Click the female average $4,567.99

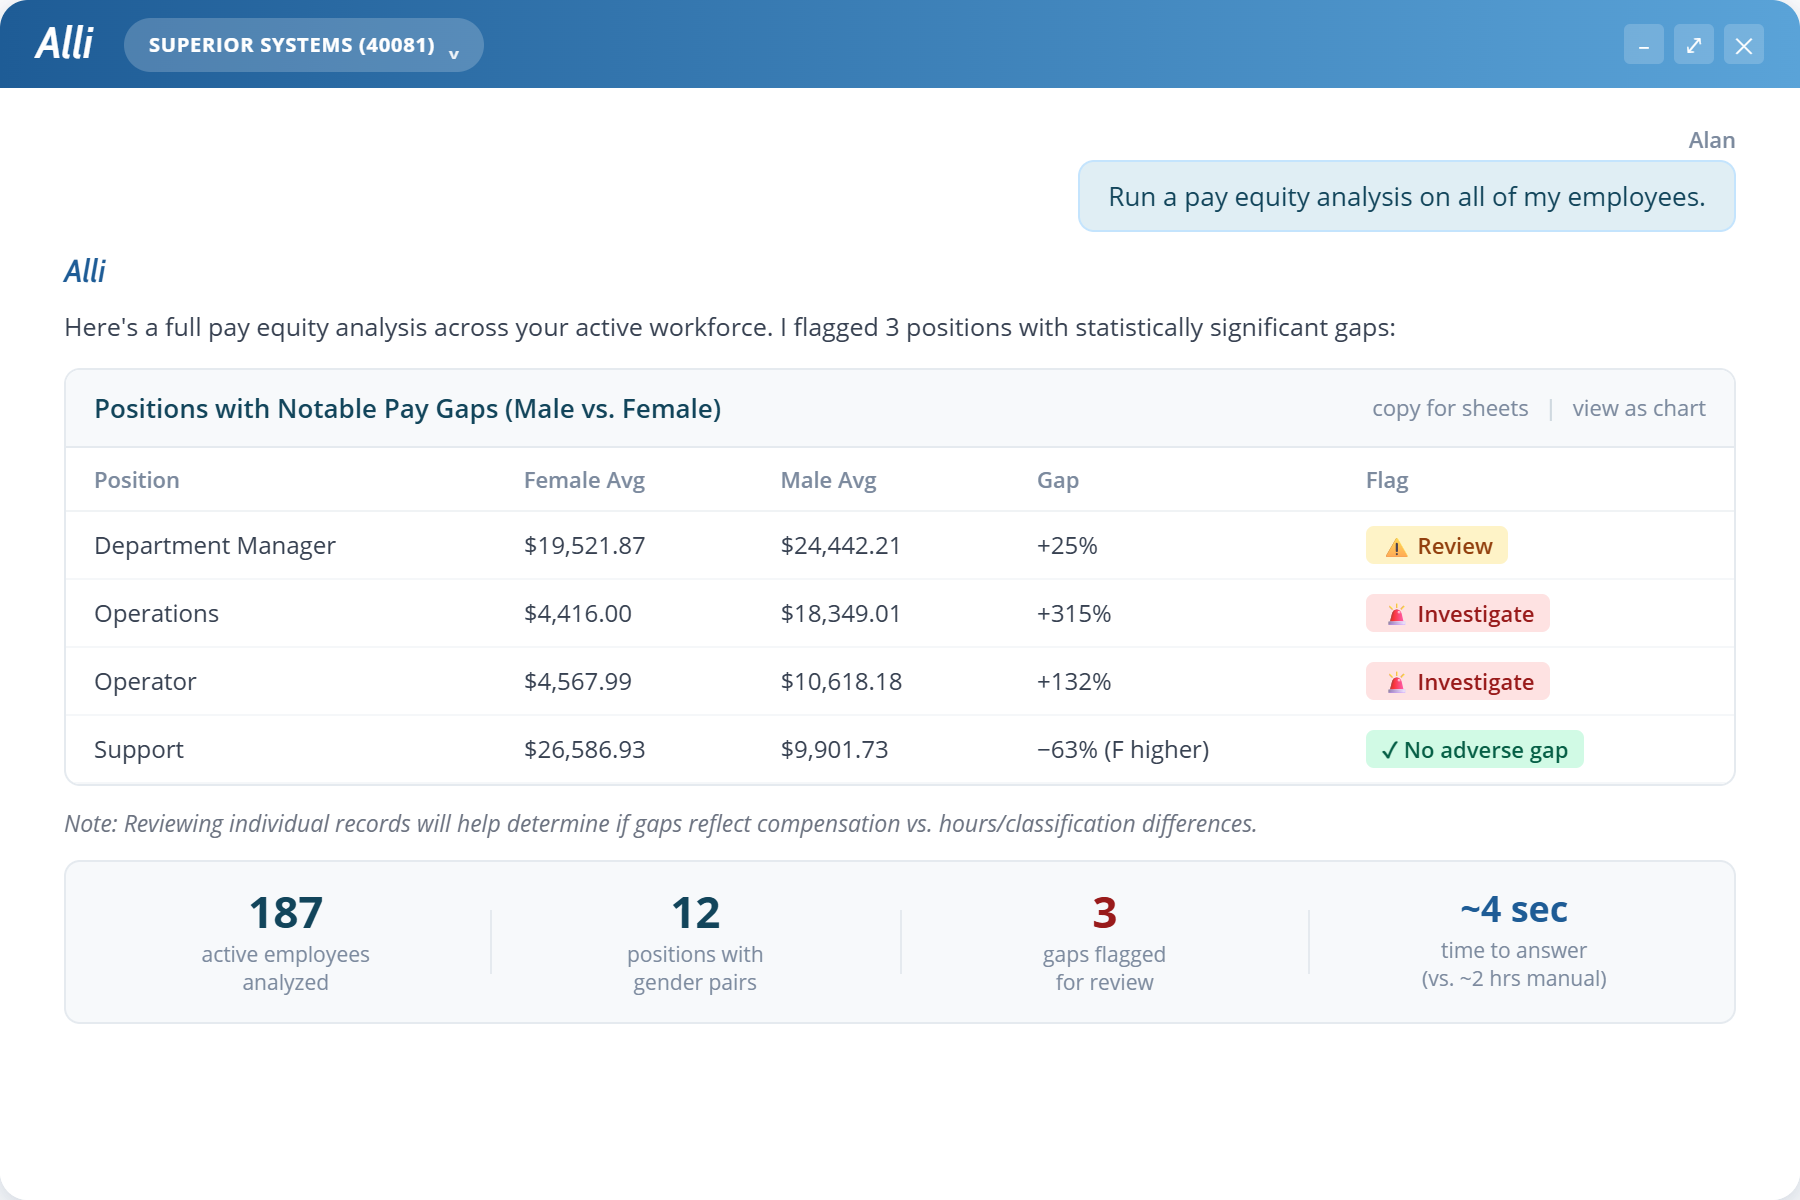tap(578, 681)
